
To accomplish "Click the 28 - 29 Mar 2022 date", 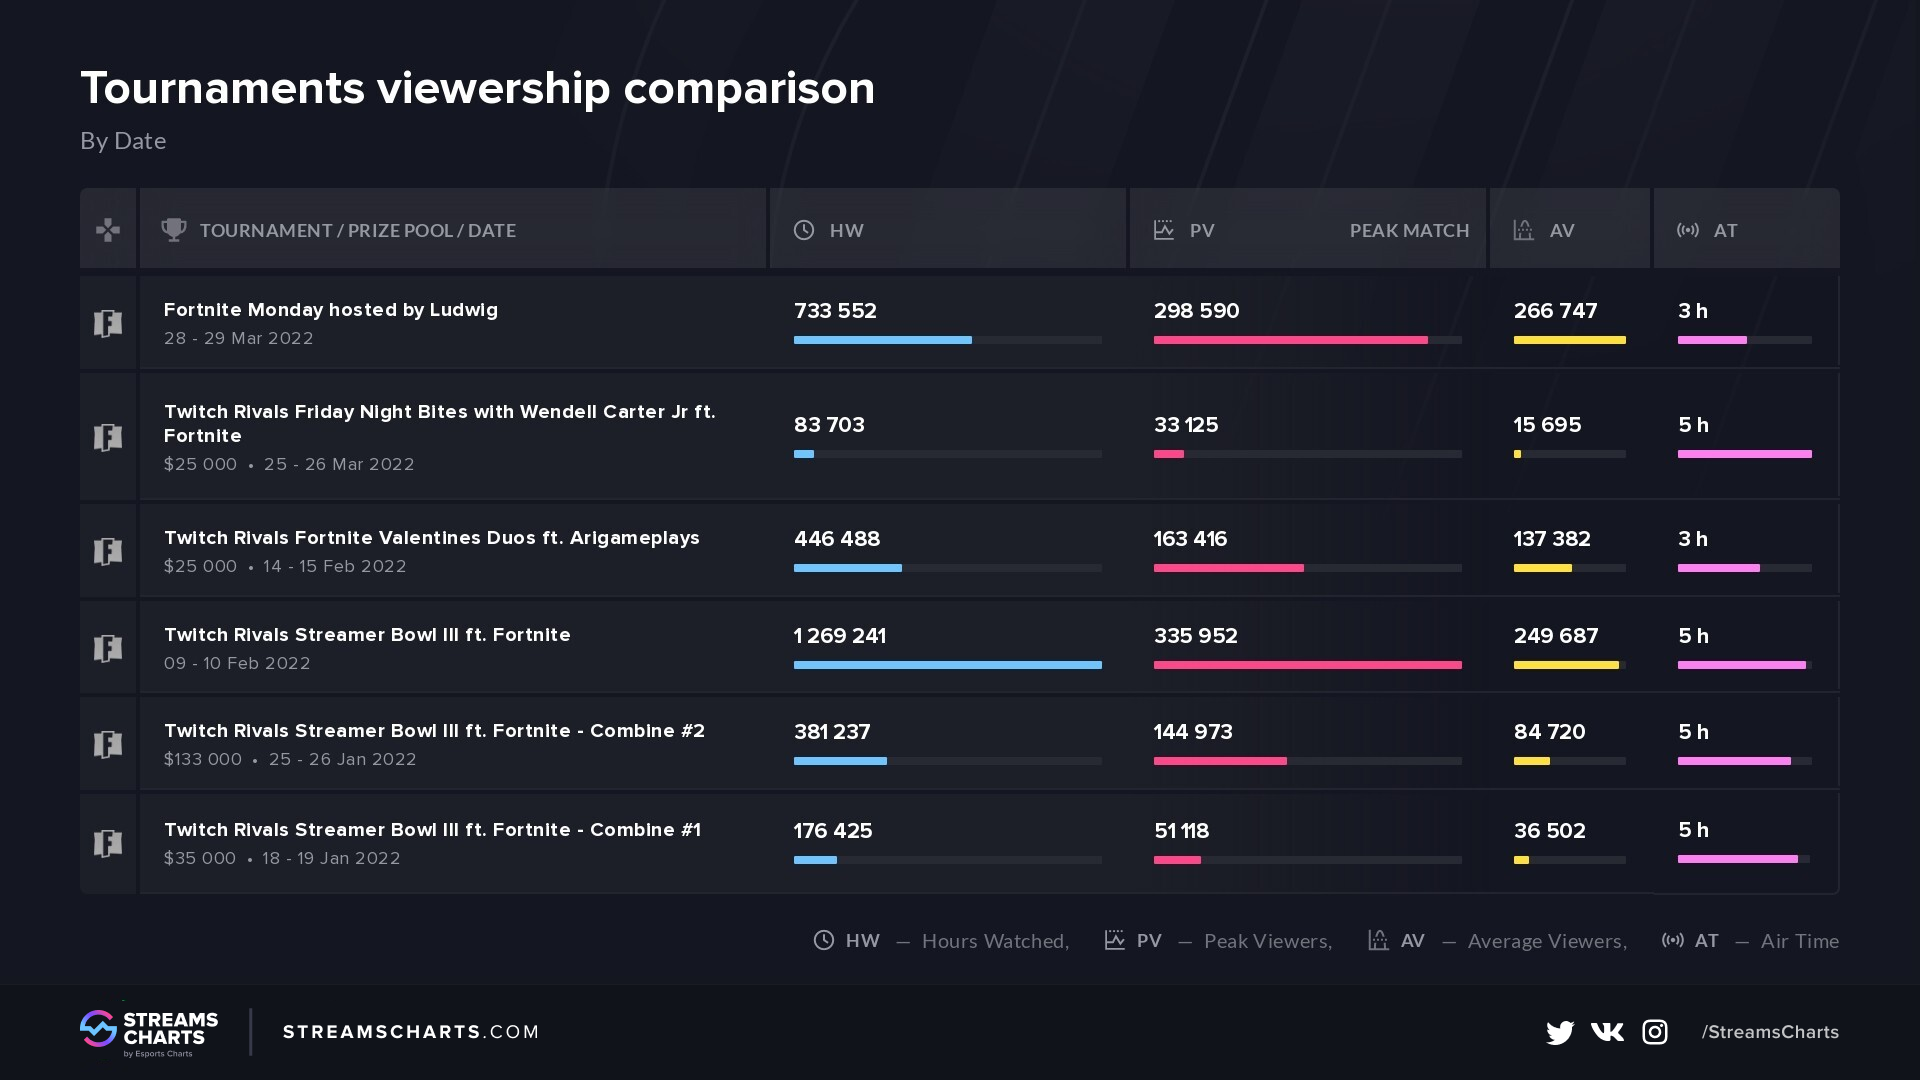I will point(239,338).
